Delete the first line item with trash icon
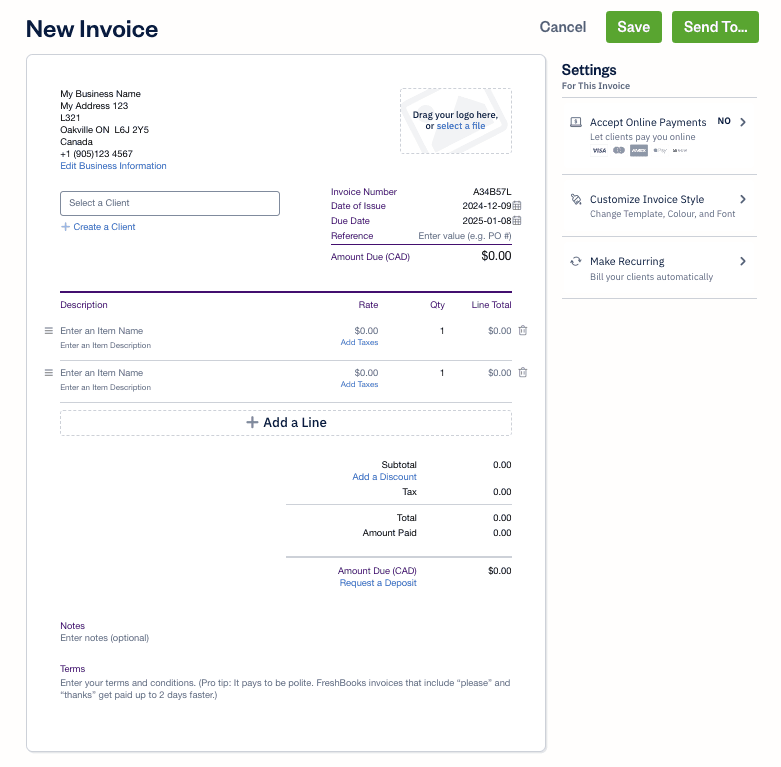Viewport: 781px width, 767px height. pyautogui.click(x=522, y=331)
